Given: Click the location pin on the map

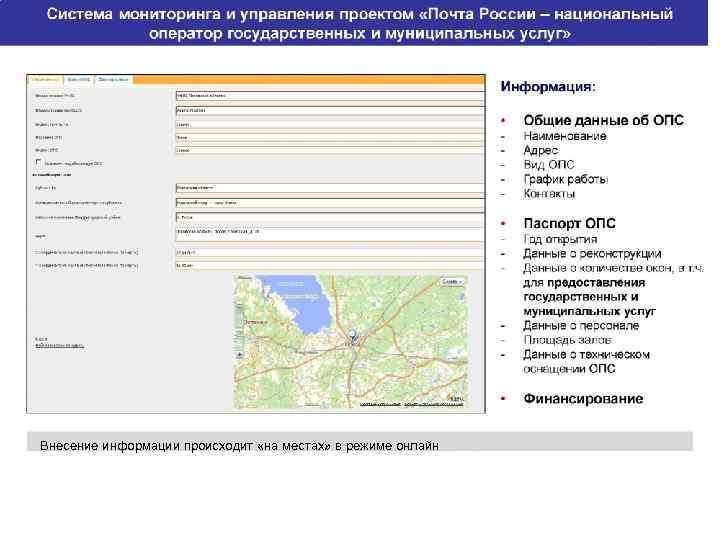Looking at the screenshot, I should (x=353, y=336).
